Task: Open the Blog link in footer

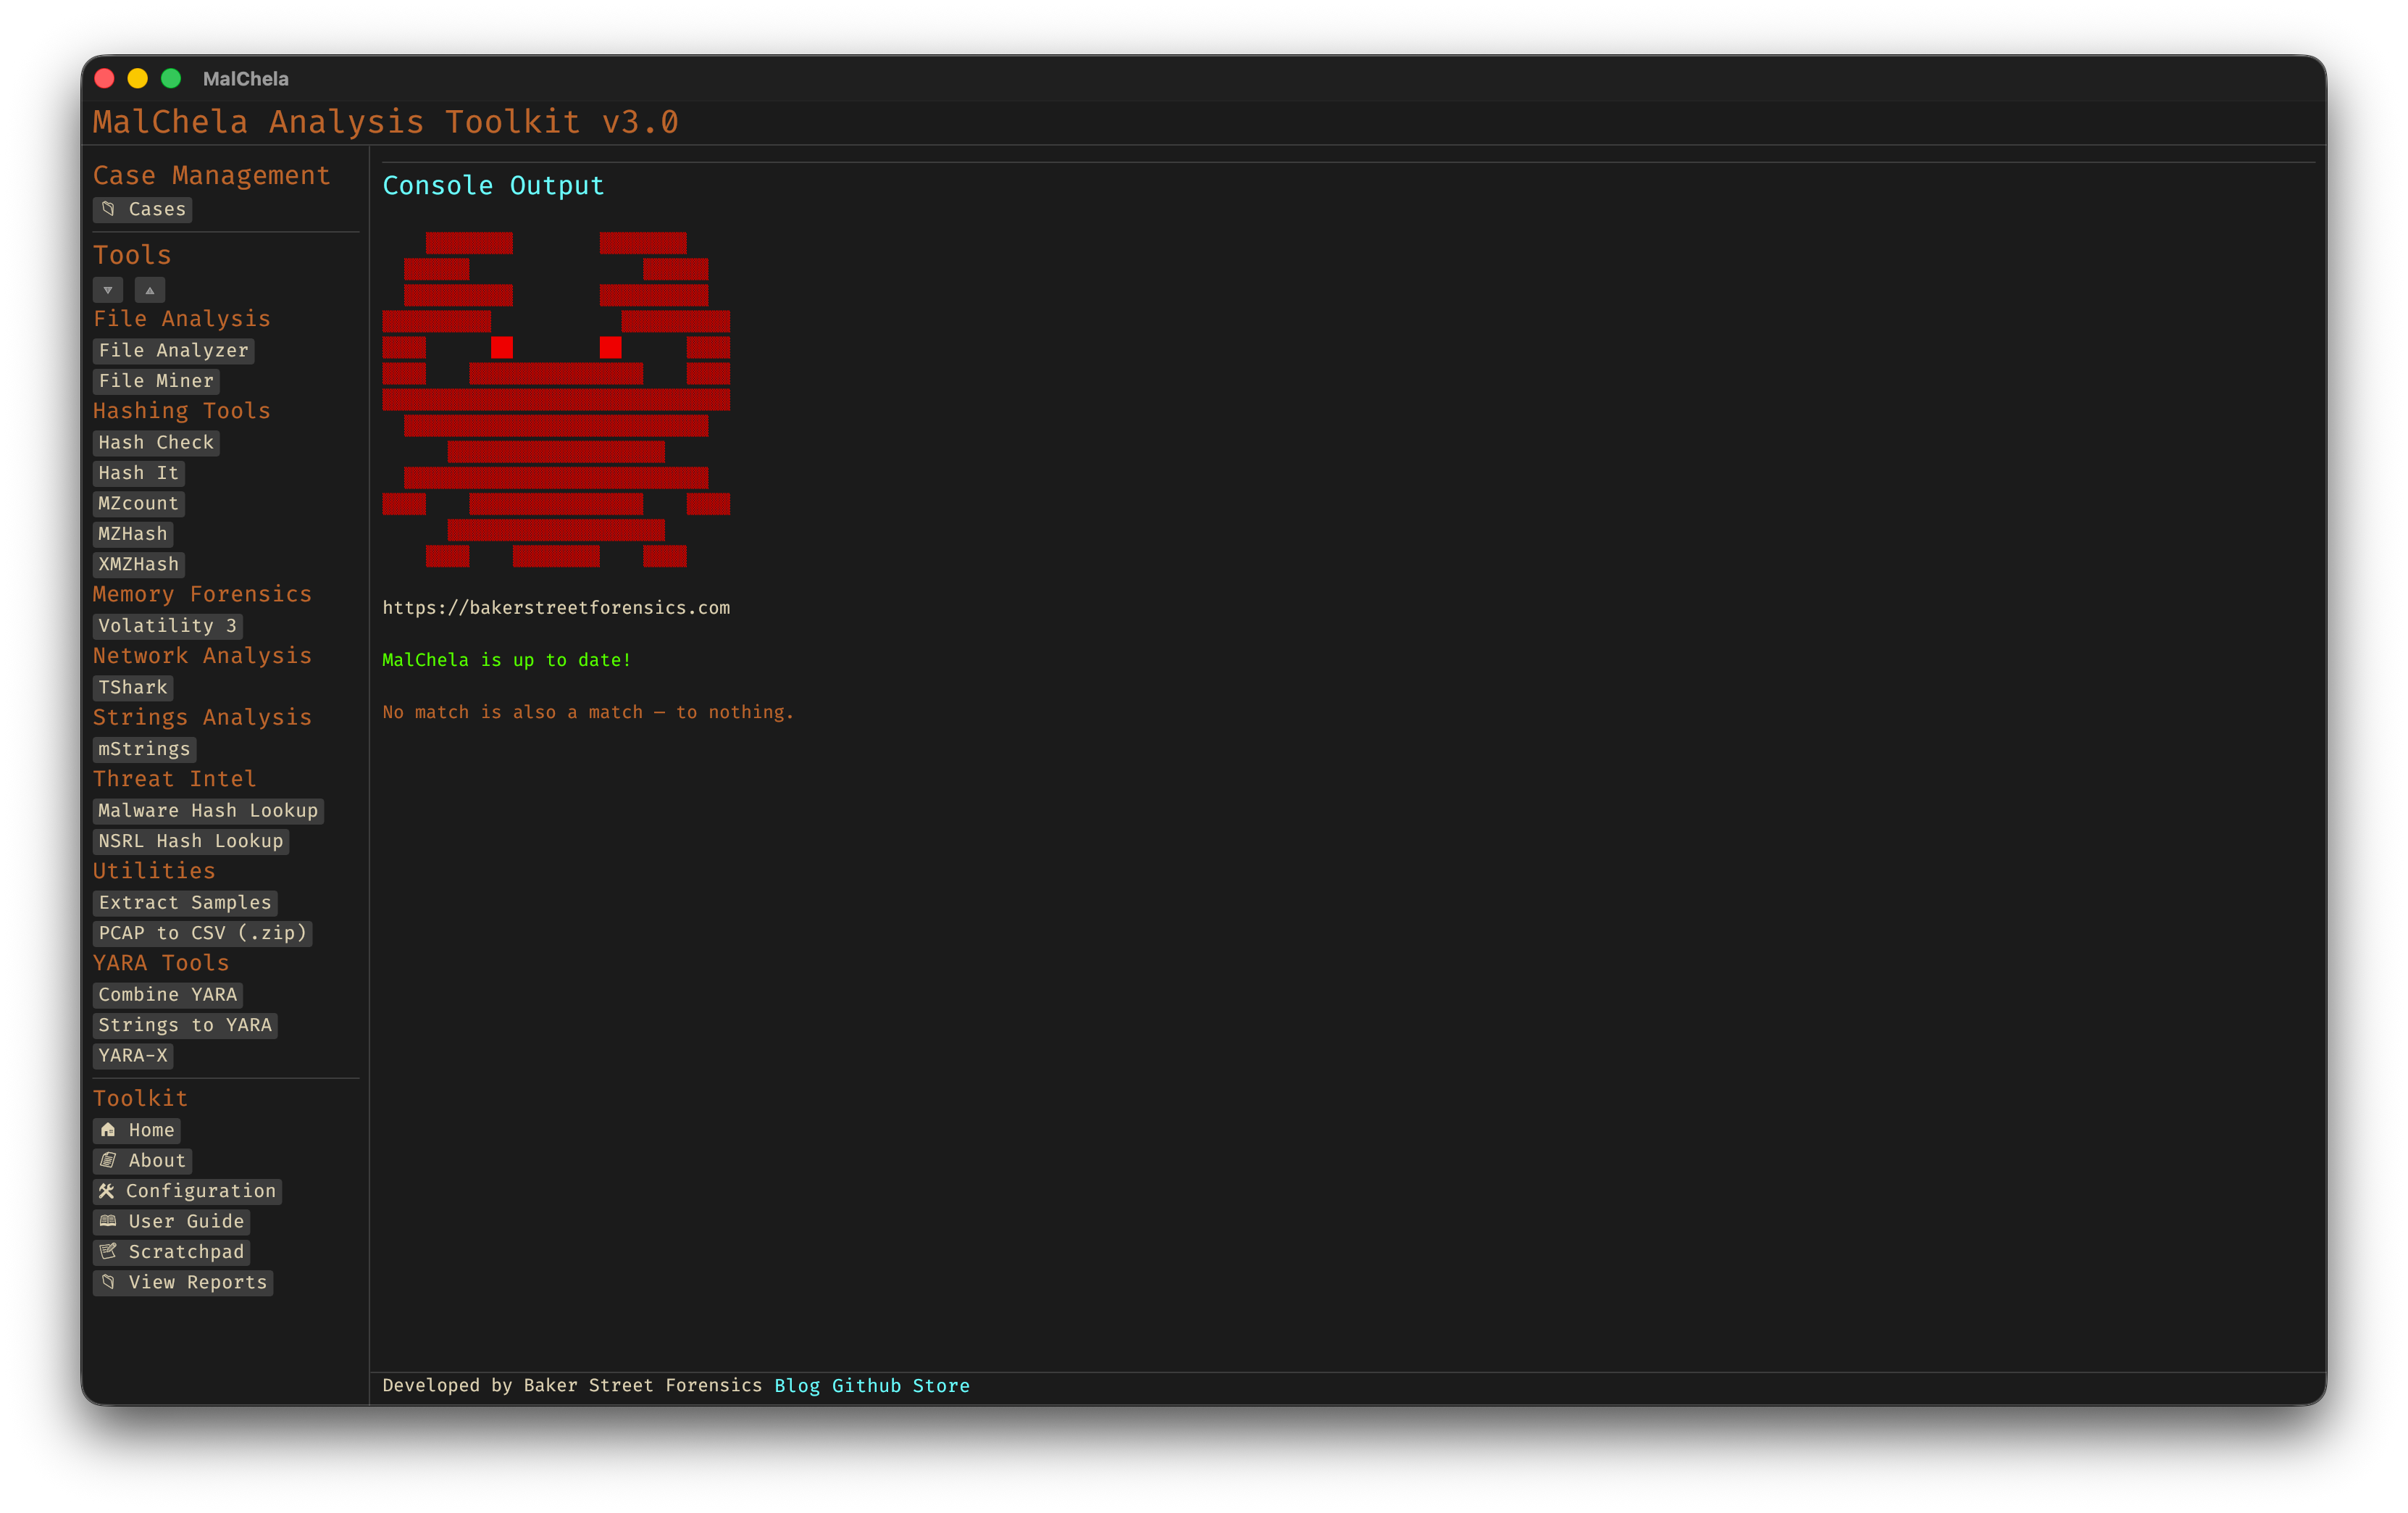Action: tap(797, 1386)
